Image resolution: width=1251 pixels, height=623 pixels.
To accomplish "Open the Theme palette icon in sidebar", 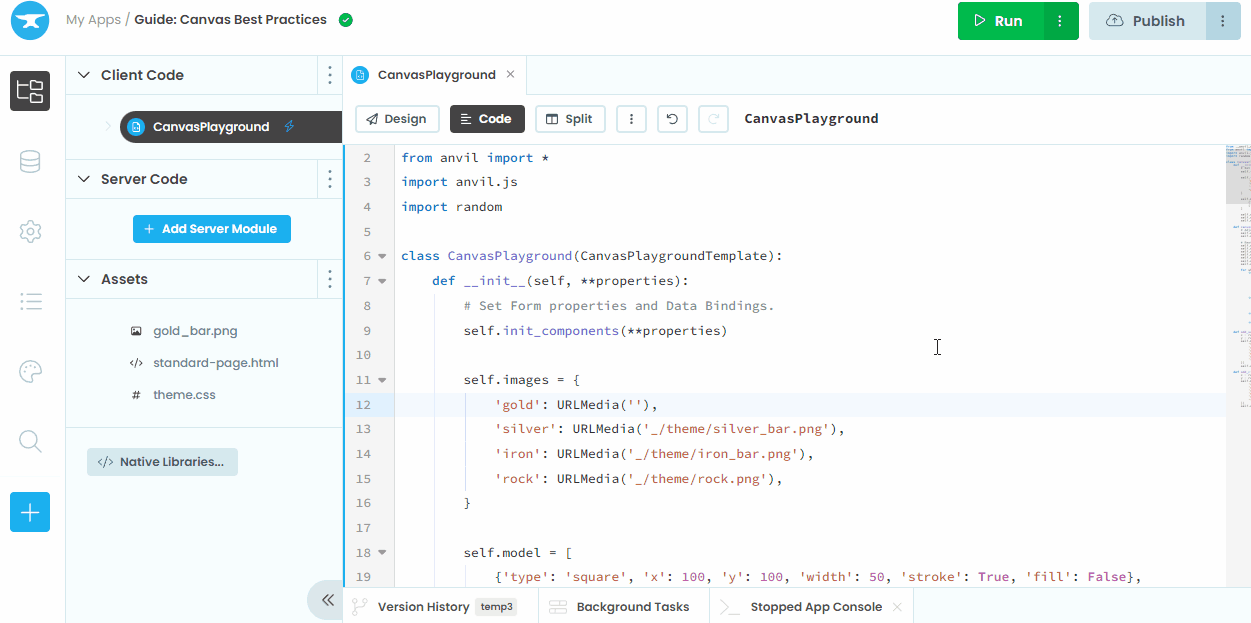I will pyautogui.click(x=30, y=372).
